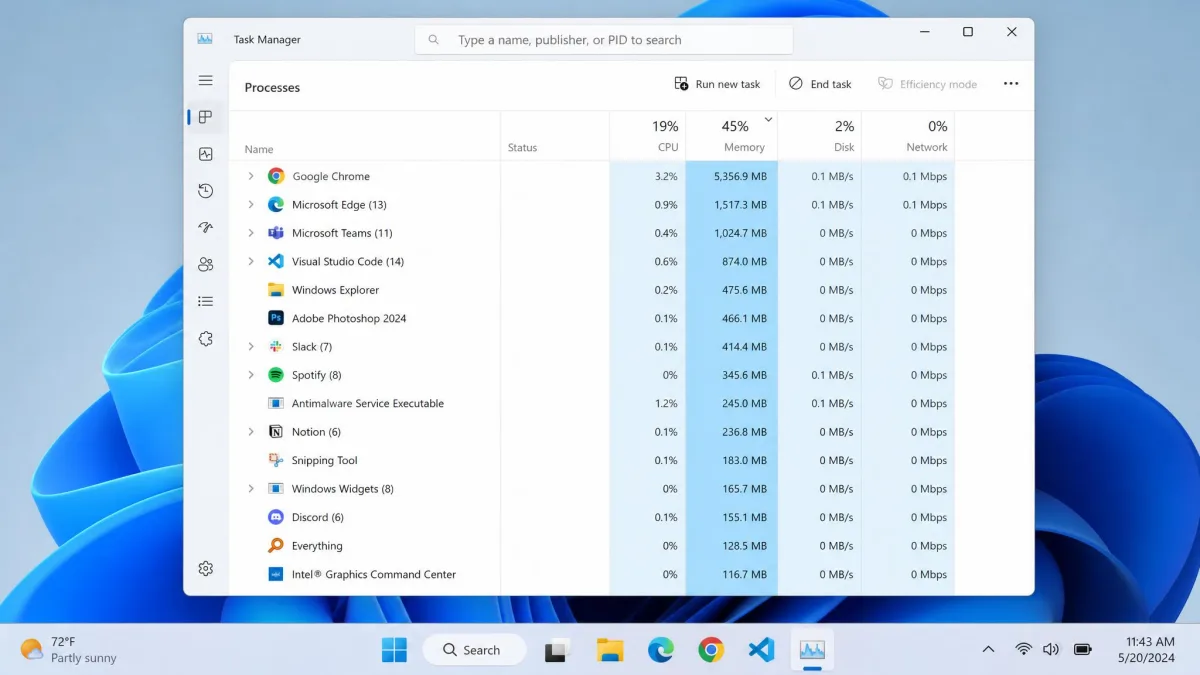Viewport: 1200px width, 675px height.
Task: Select the Processes sidebar icon
Action: [x=205, y=117]
